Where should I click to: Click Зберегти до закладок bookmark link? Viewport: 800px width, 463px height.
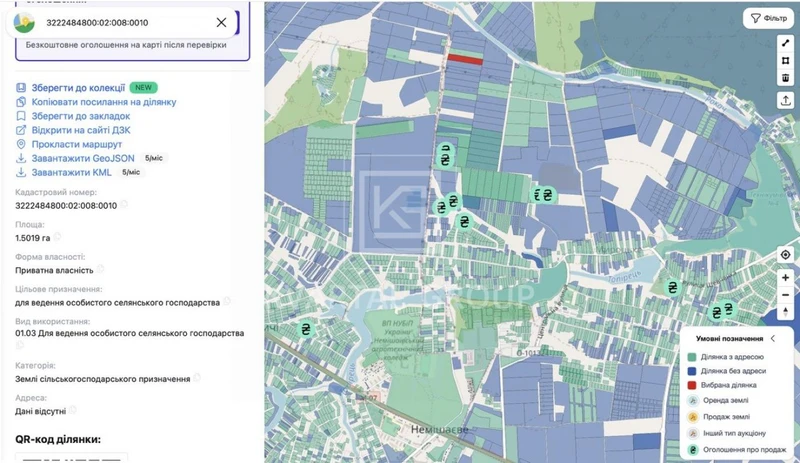[81, 116]
